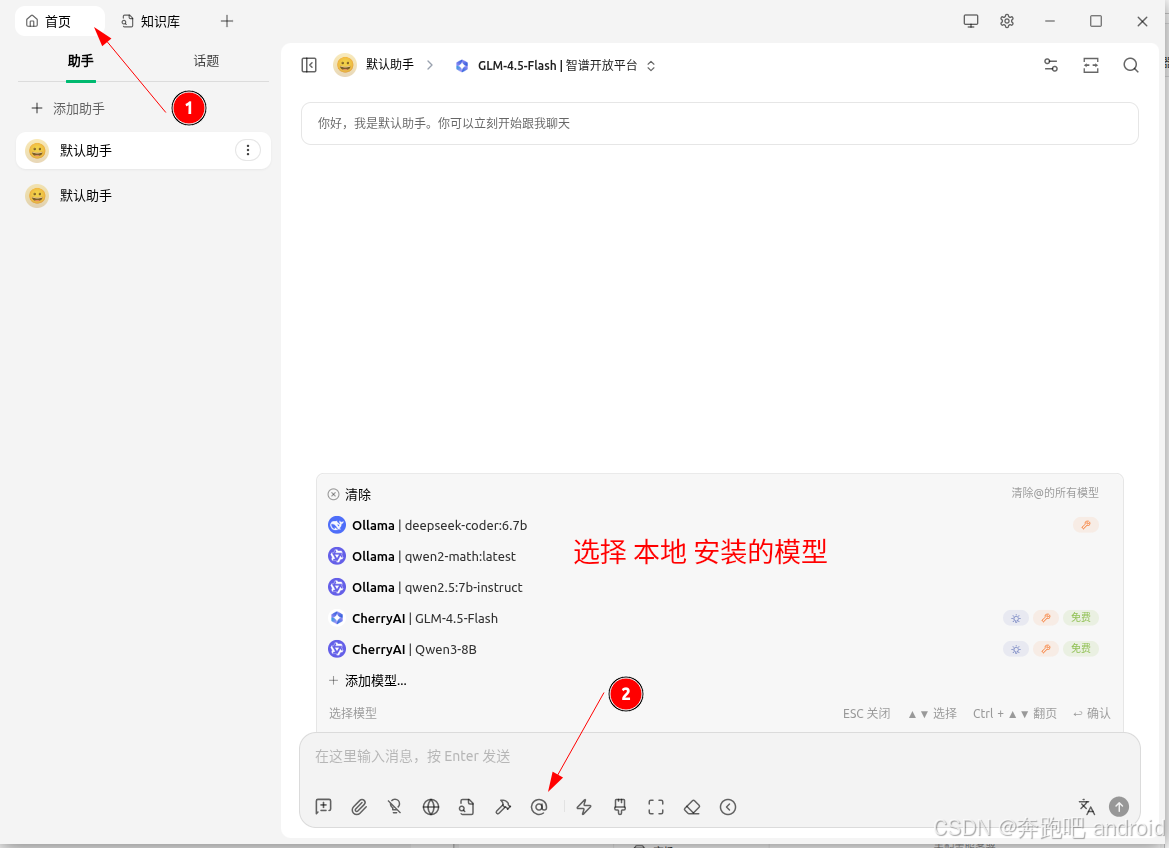1169x848 pixels.
Task: Toggle the disable thinking icon
Action: [x=394, y=807]
